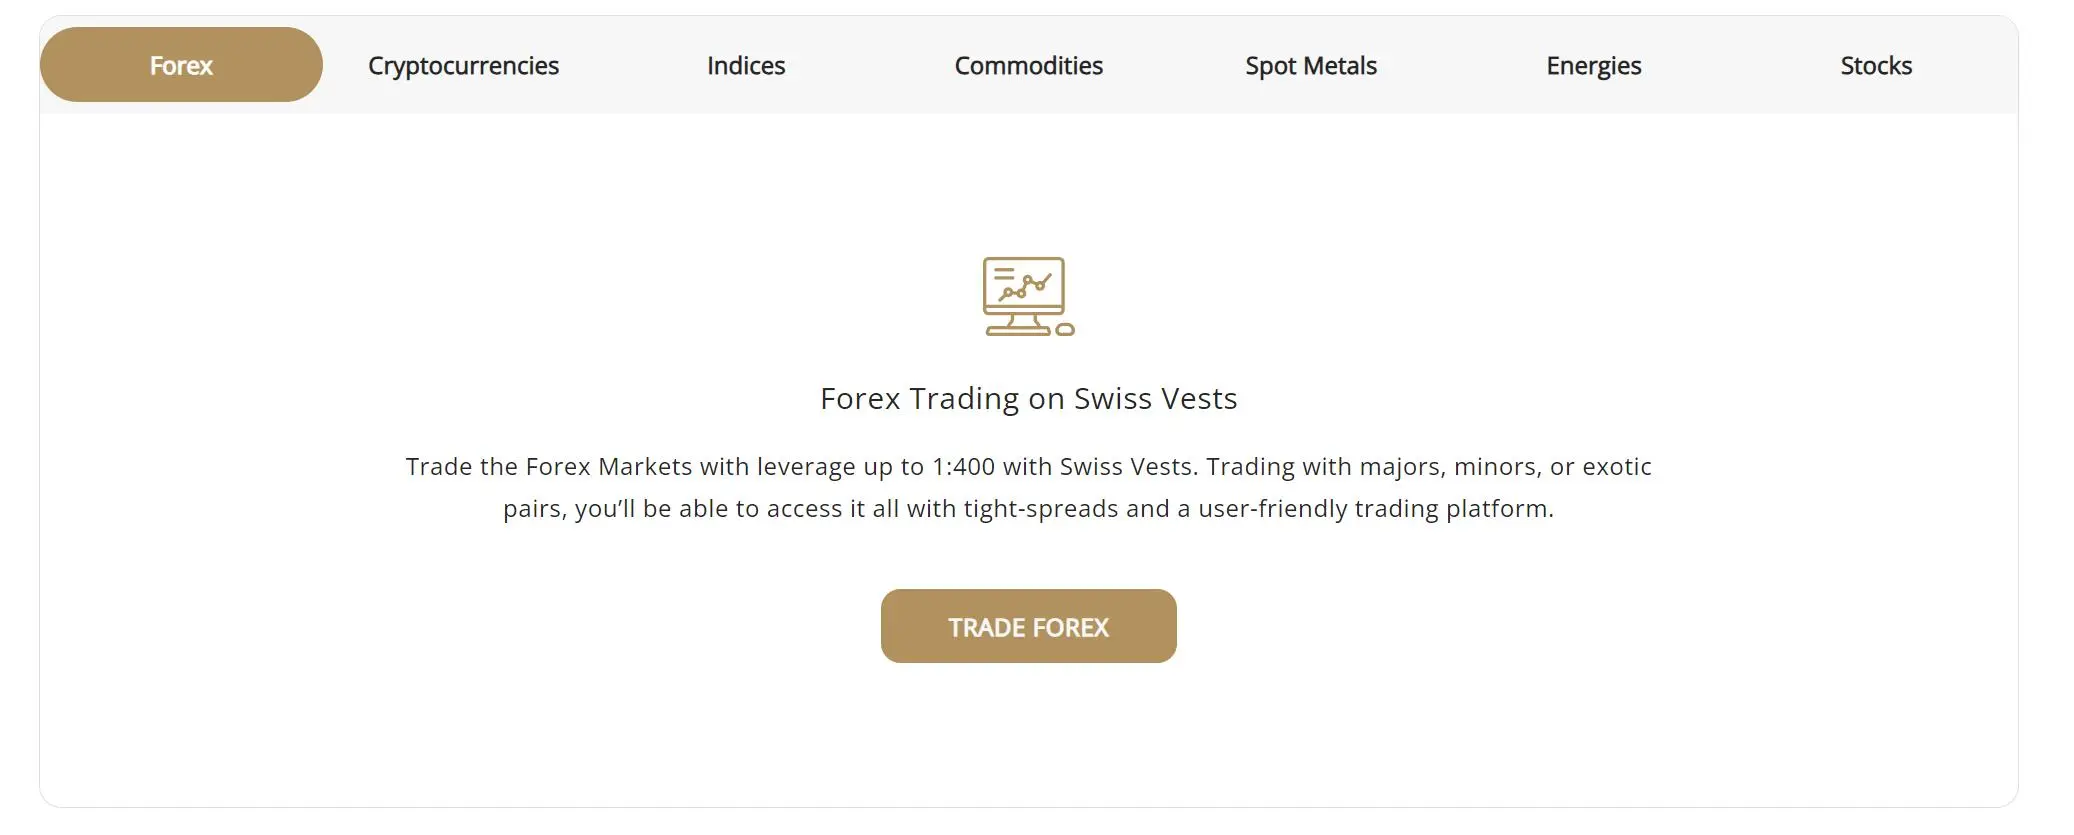
Task: Switch to the Cryptocurrencies tab
Action: point(463,65)
